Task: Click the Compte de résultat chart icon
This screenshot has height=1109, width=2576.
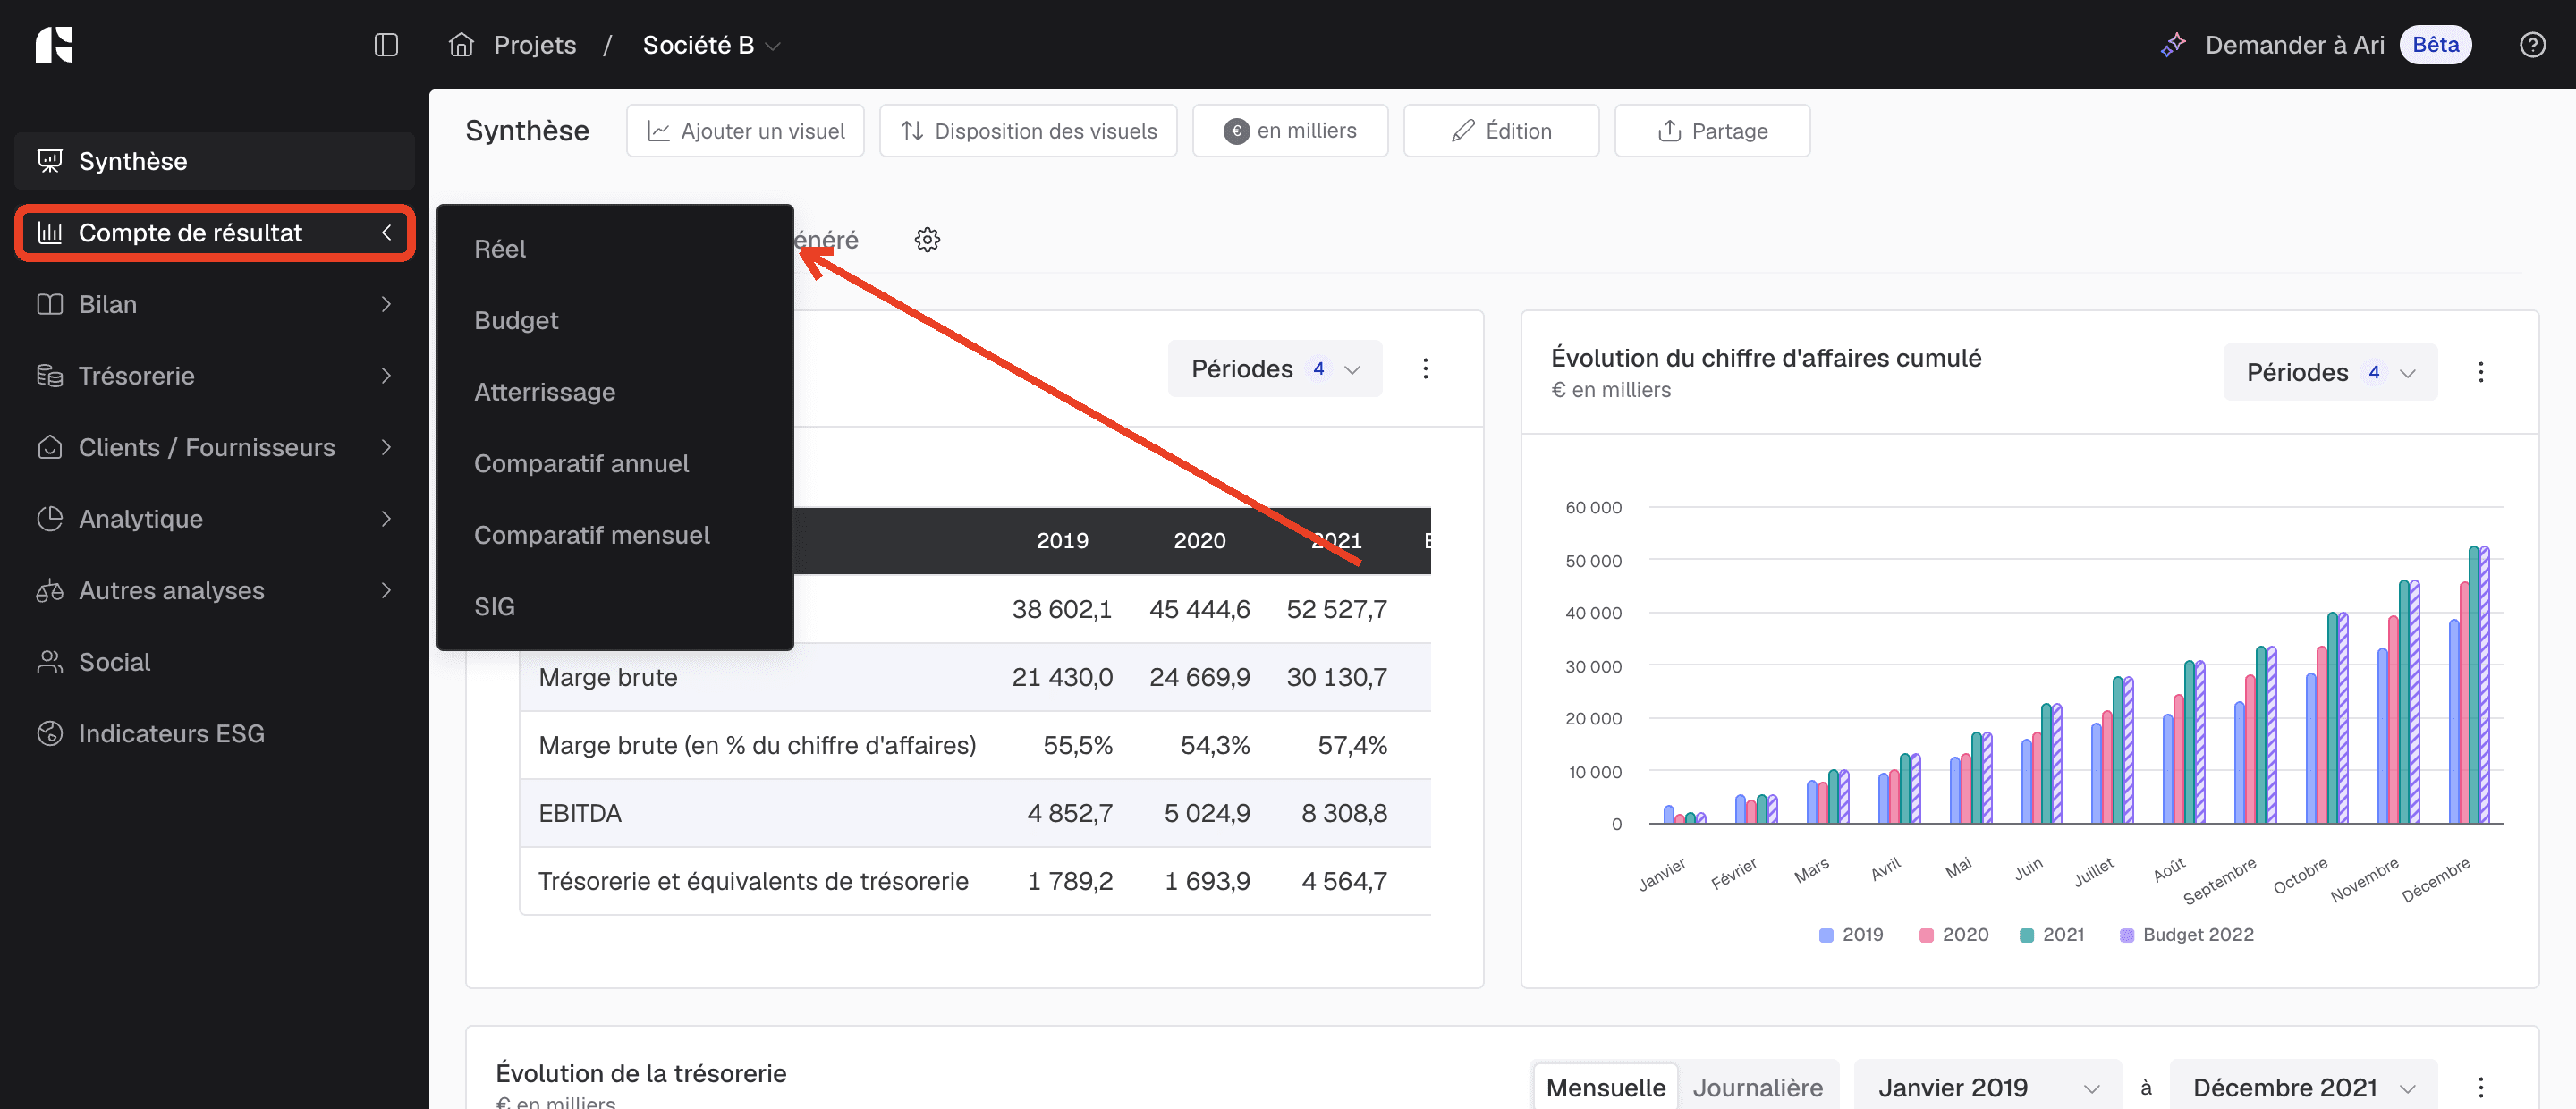Action: pos(50,233)
